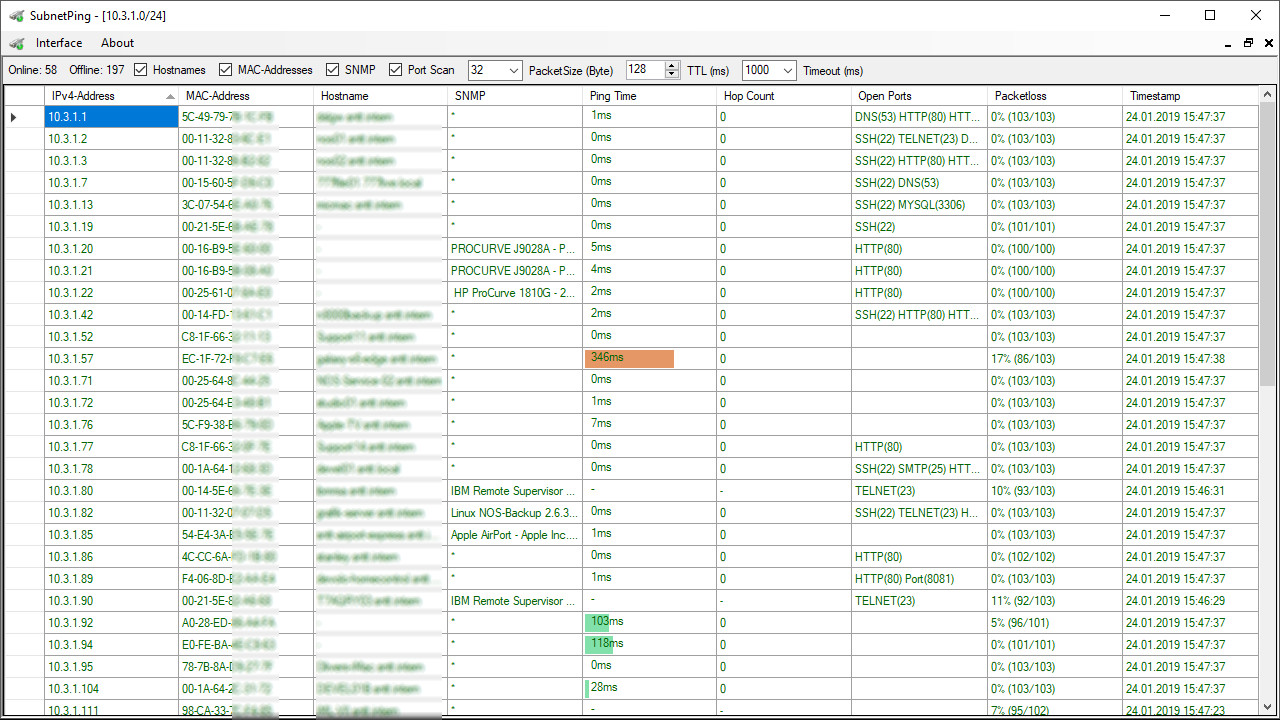The height and width of the screenshot is (720, 1280).
Task: Disable the Hostnames checkbox
Action: (x=141, y=70)
